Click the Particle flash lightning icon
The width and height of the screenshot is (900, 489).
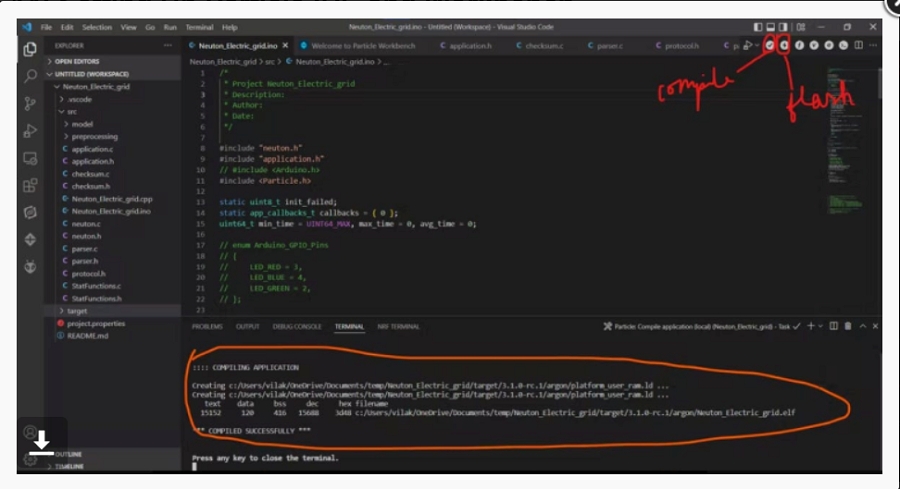(x=785, y=45)
